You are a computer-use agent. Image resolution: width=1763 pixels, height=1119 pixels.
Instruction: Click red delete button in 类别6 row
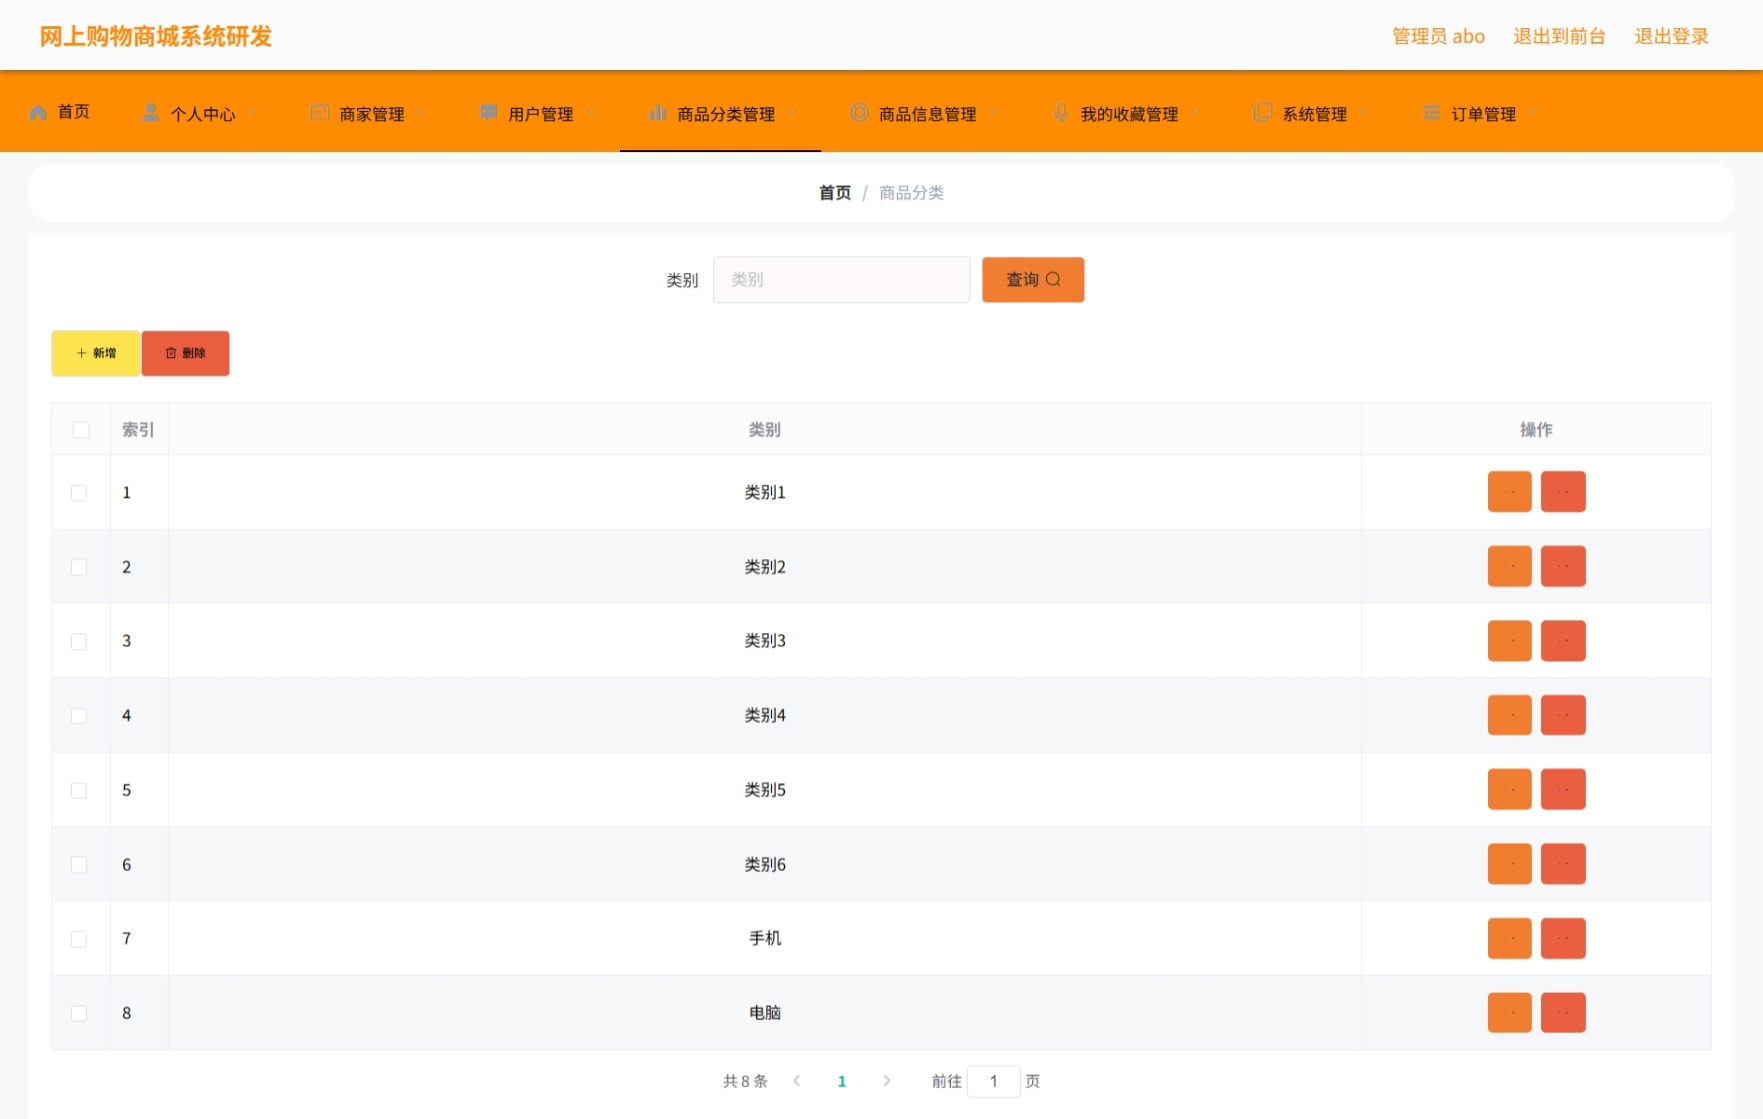click(1563, 864)
